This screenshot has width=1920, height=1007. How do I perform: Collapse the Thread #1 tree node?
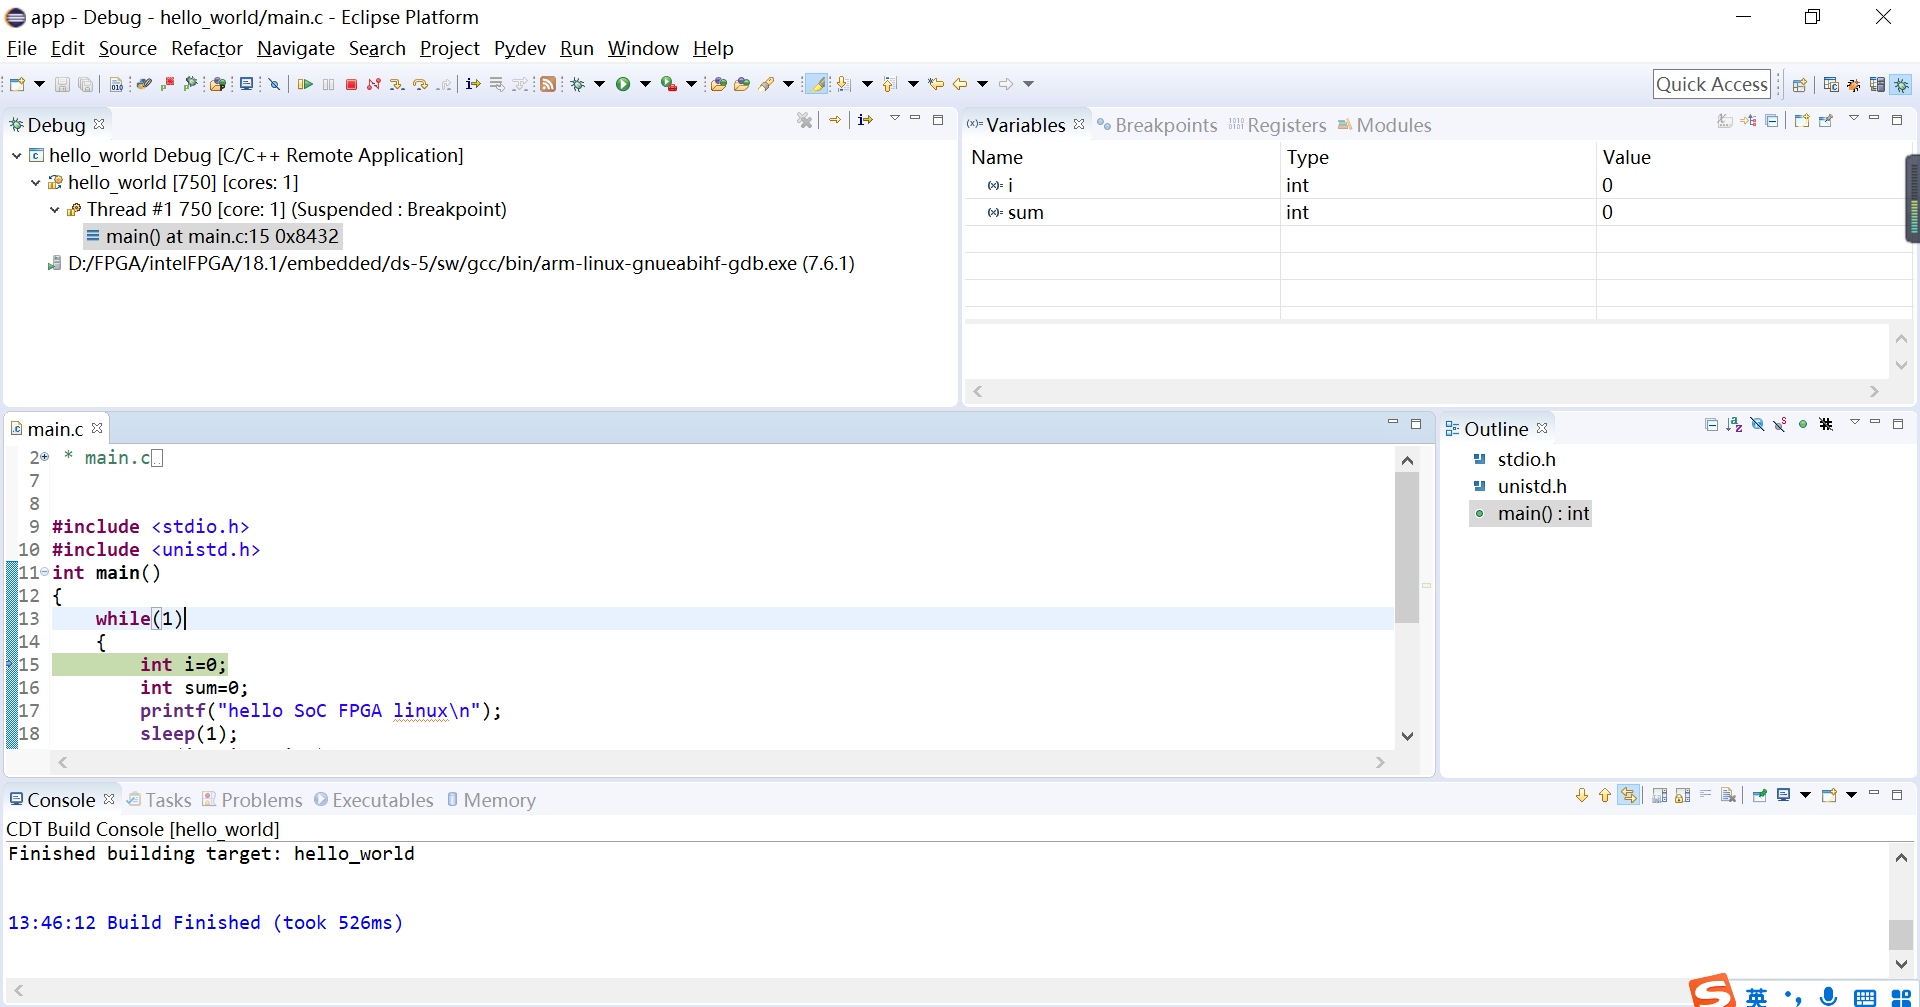53,210
